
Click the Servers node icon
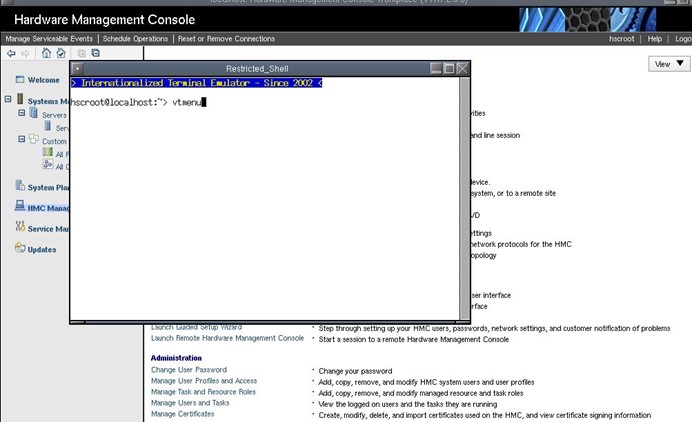click(34, 113)
